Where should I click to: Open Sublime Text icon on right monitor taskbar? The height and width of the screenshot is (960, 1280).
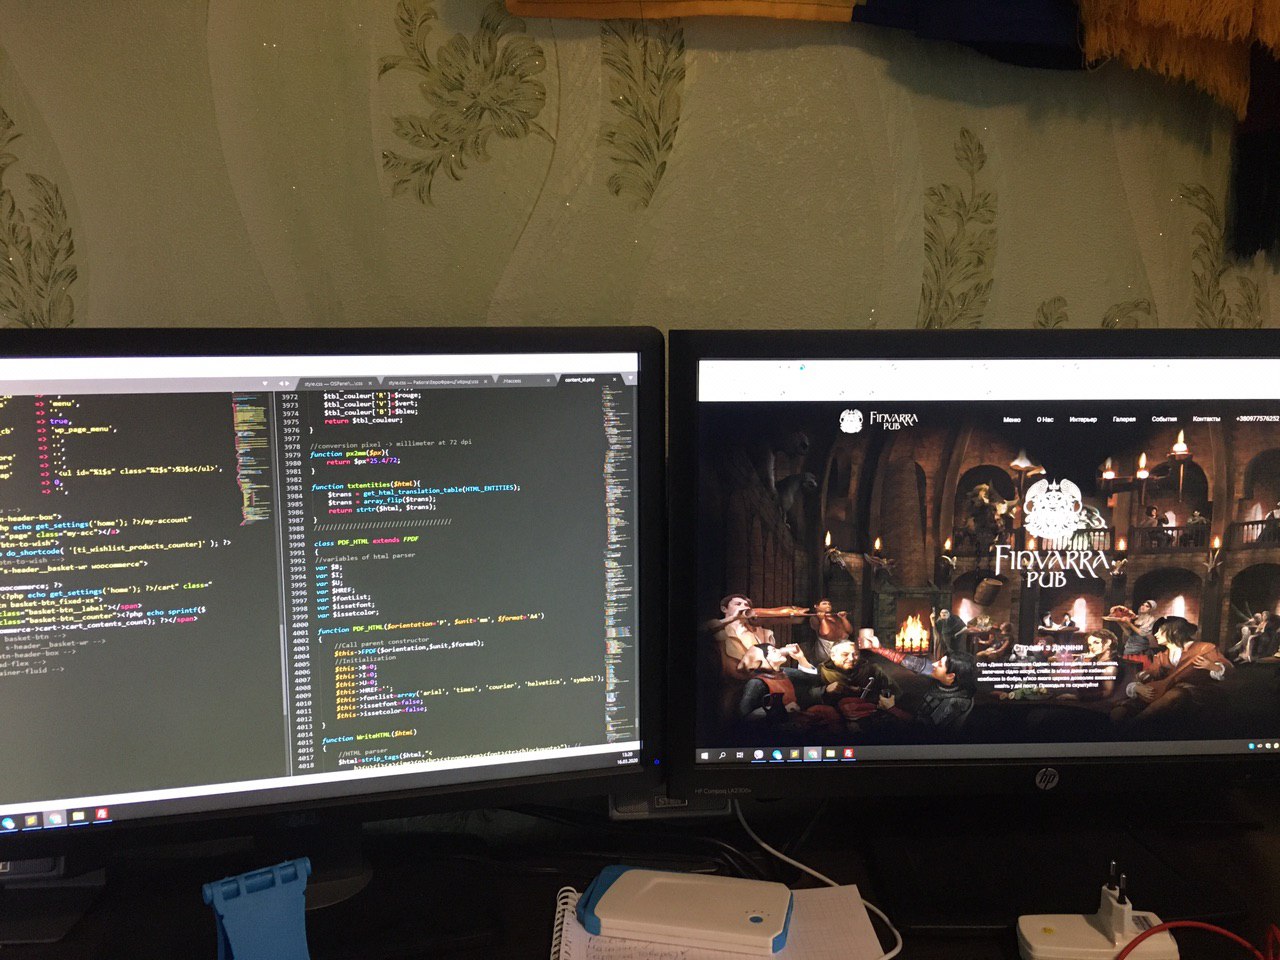(x=795, y=755)
